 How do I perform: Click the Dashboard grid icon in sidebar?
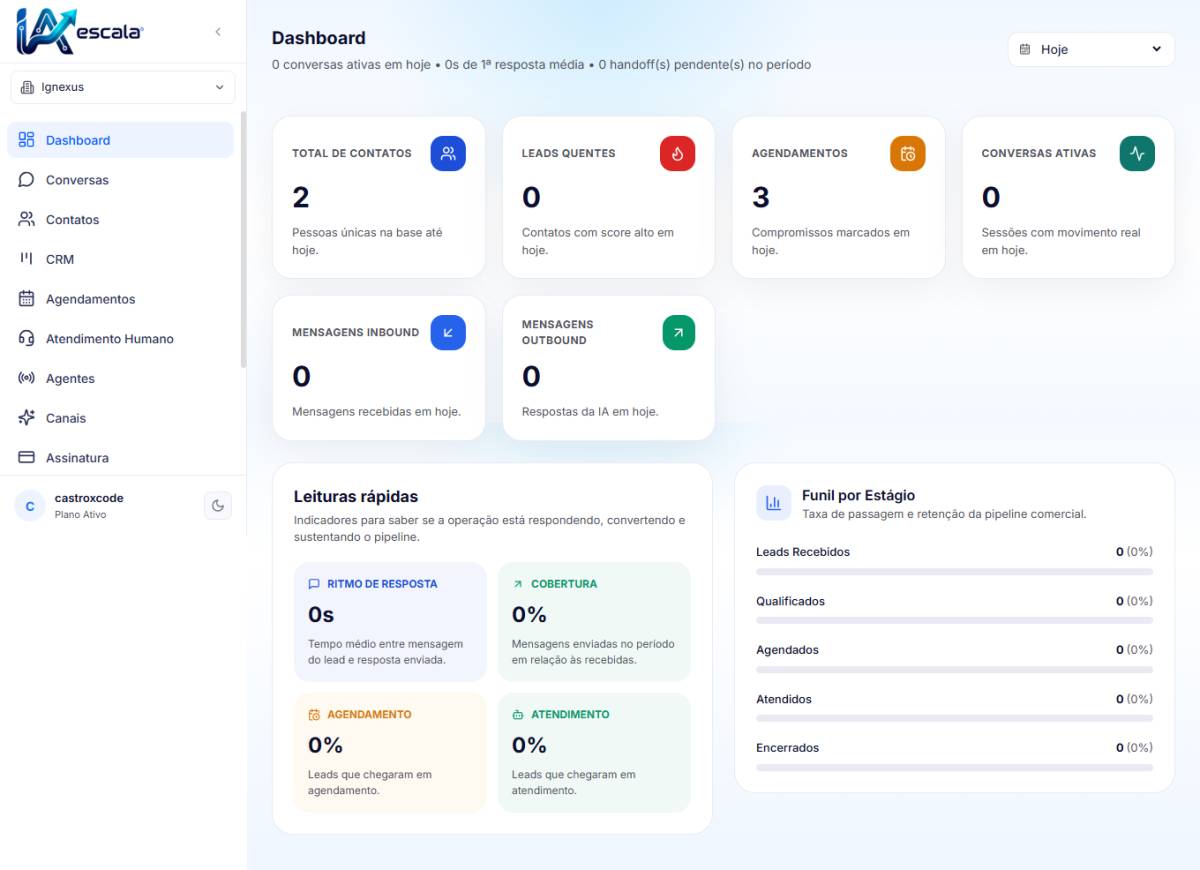[x=27, y=140]
